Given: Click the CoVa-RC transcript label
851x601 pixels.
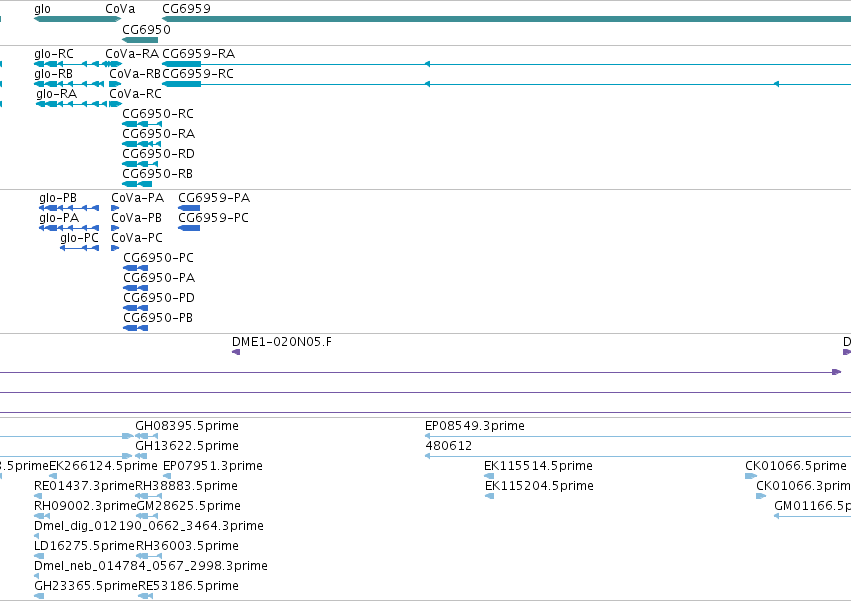Looking at the screenshot, I should (136, 94).
